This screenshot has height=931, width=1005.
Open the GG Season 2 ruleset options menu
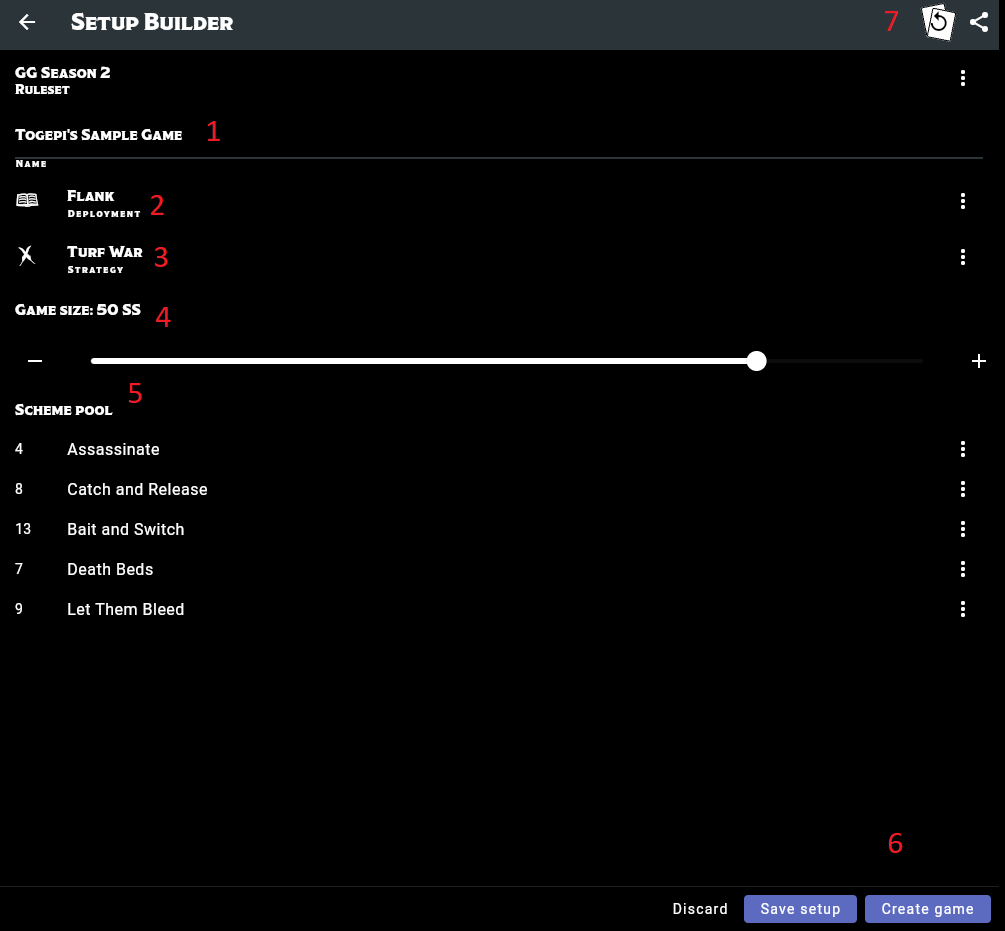coord(962,78)
